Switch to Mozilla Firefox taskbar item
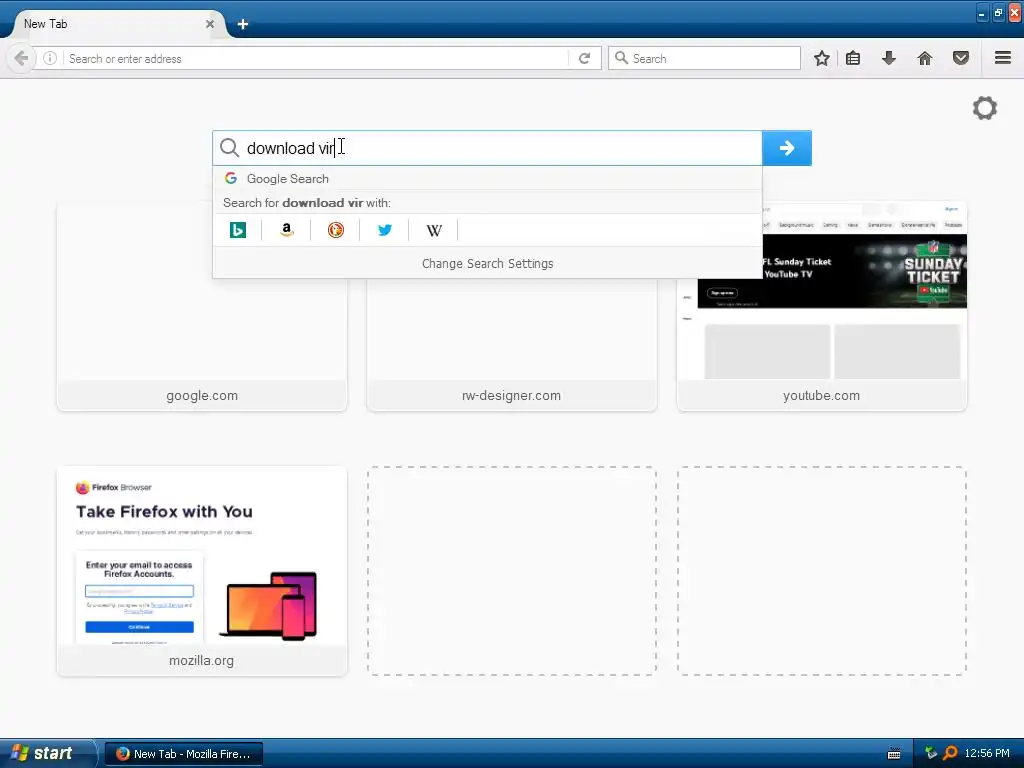 pyautogui.click(x=184, y=754)
